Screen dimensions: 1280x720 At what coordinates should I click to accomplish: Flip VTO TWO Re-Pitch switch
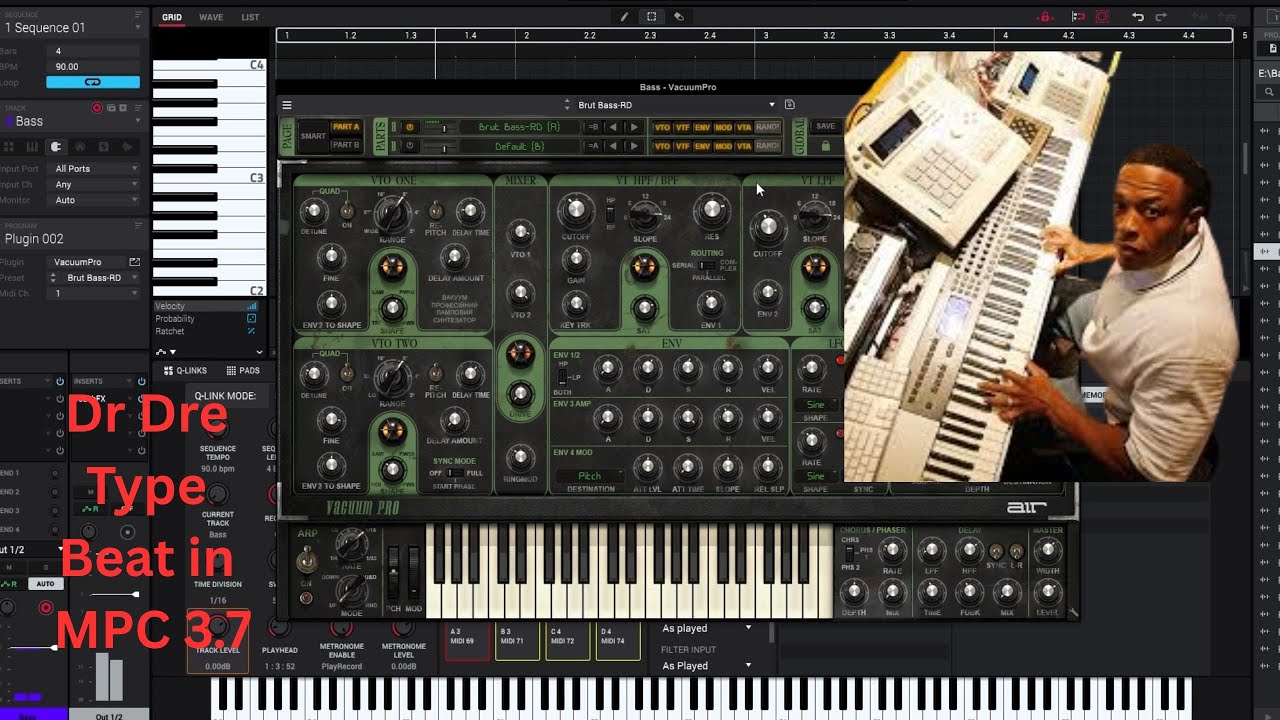point(436,375)
